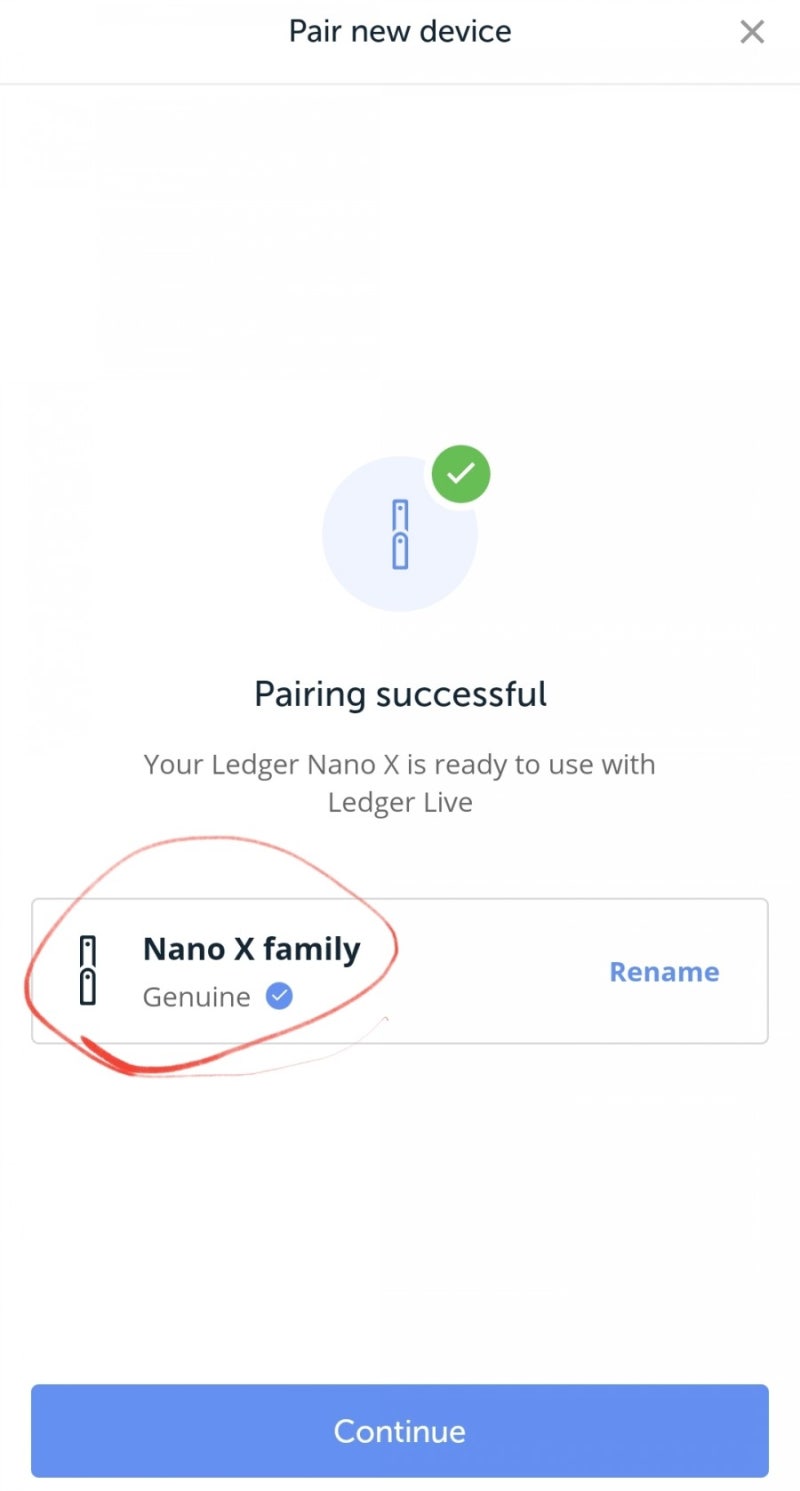The width and height of the screenshot is (800, 1491).
Task: Click the 'Your Ledger Nano X is ready' text
Action: click(400, 765)
